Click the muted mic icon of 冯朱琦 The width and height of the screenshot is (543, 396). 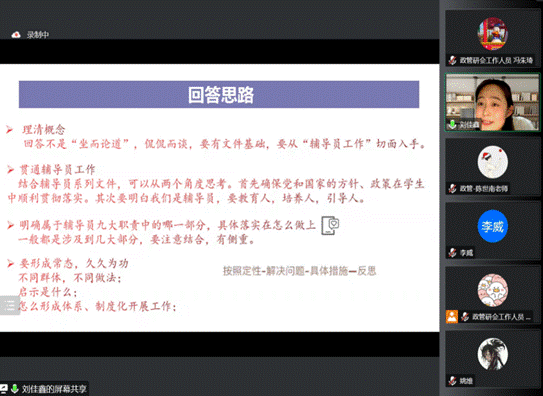coord(452,60)
